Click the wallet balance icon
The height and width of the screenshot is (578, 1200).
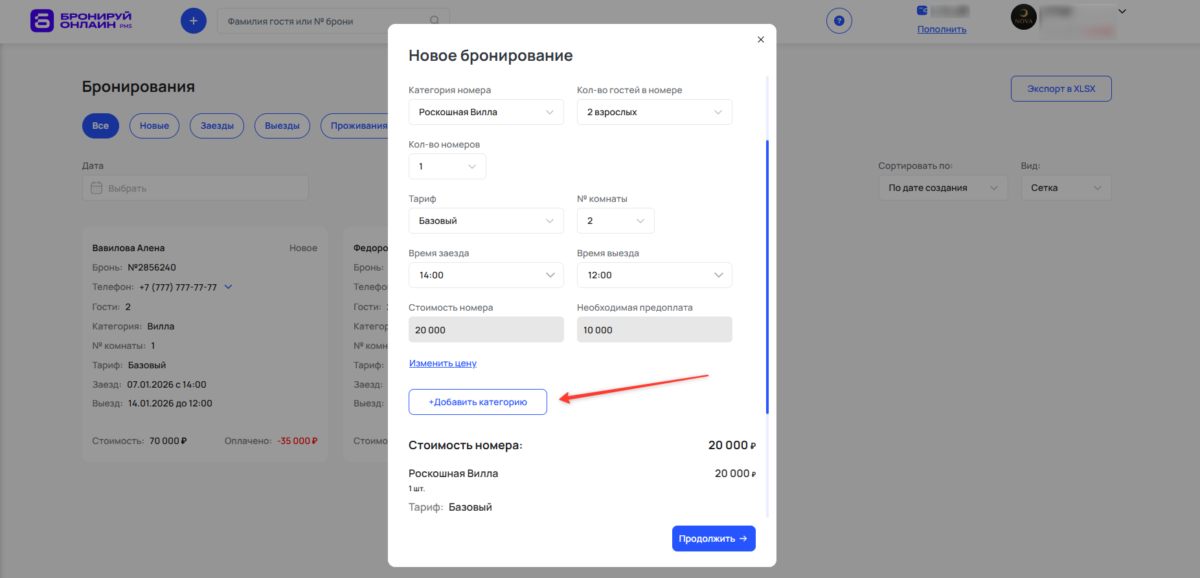pos(921,12)
